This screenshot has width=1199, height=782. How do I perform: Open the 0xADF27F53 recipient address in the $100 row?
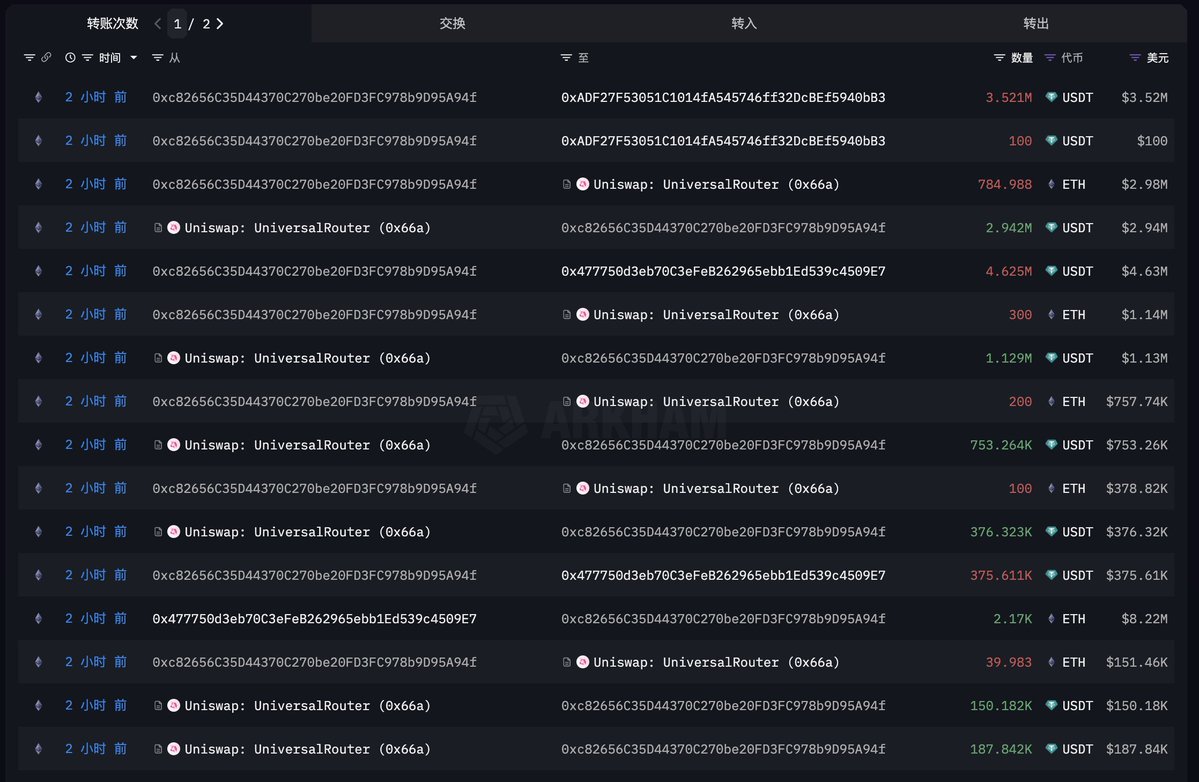pos(723,141)
